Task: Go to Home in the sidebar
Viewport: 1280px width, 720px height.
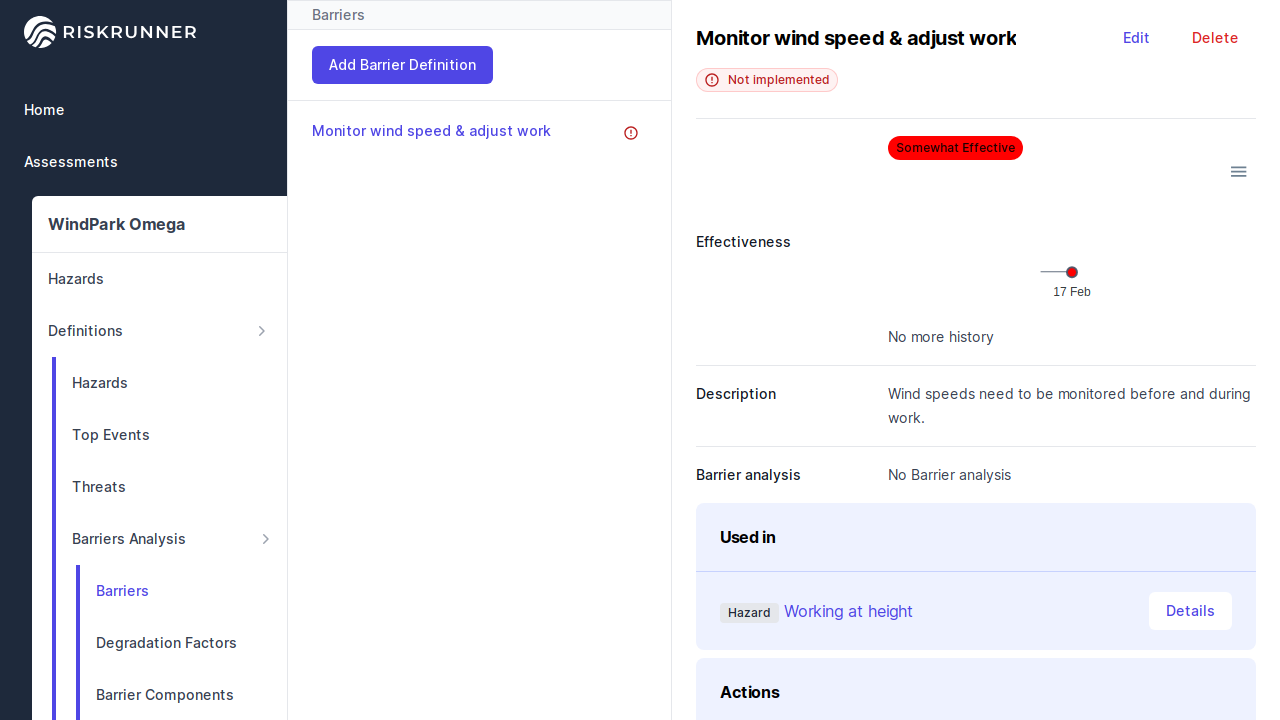Action: 44,110
